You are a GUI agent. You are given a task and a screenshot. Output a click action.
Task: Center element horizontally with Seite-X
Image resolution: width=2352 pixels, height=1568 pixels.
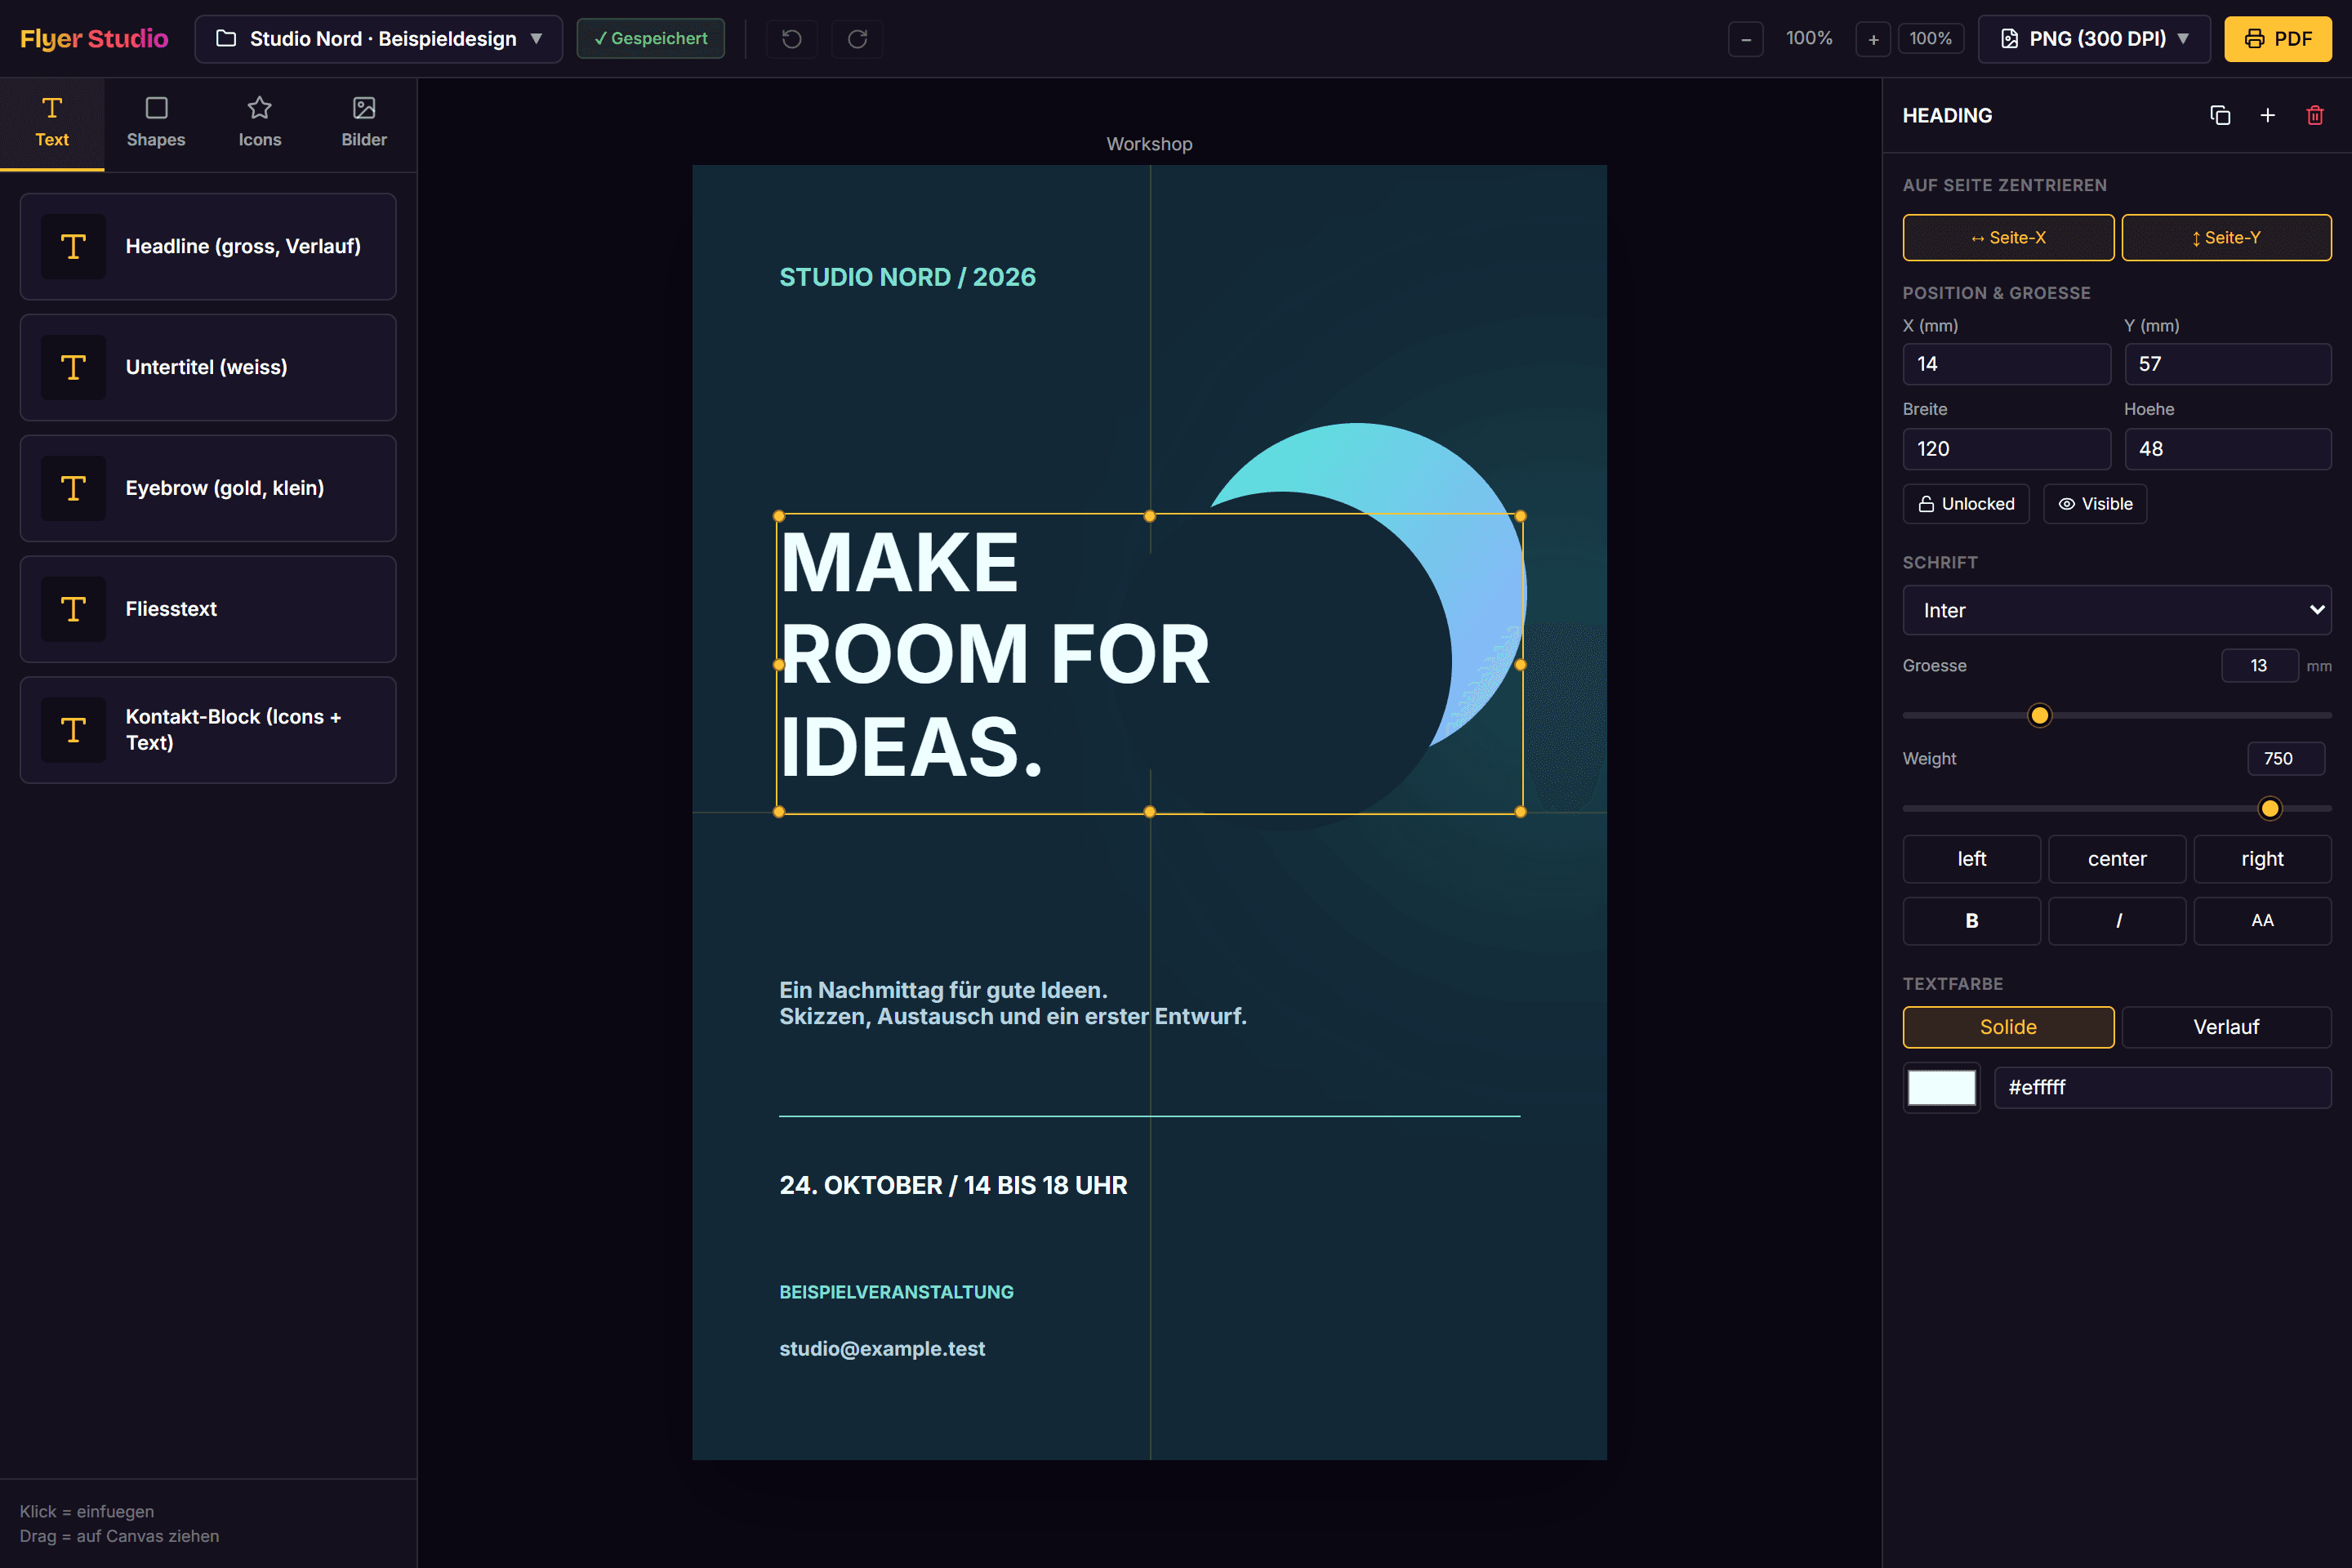(2008, 238)
